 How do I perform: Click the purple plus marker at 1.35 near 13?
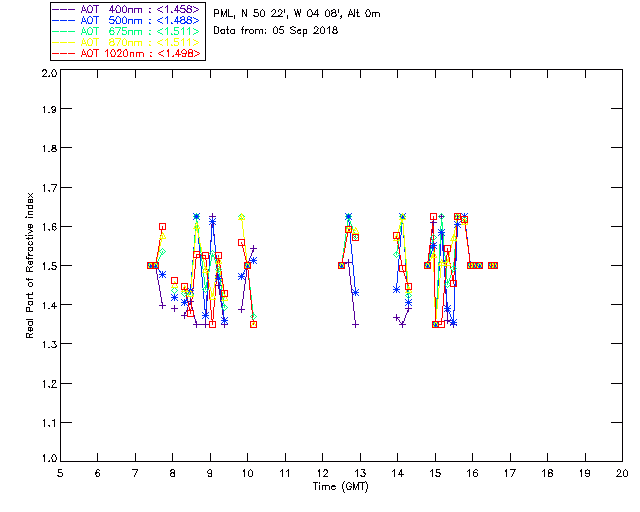(355, 324)
